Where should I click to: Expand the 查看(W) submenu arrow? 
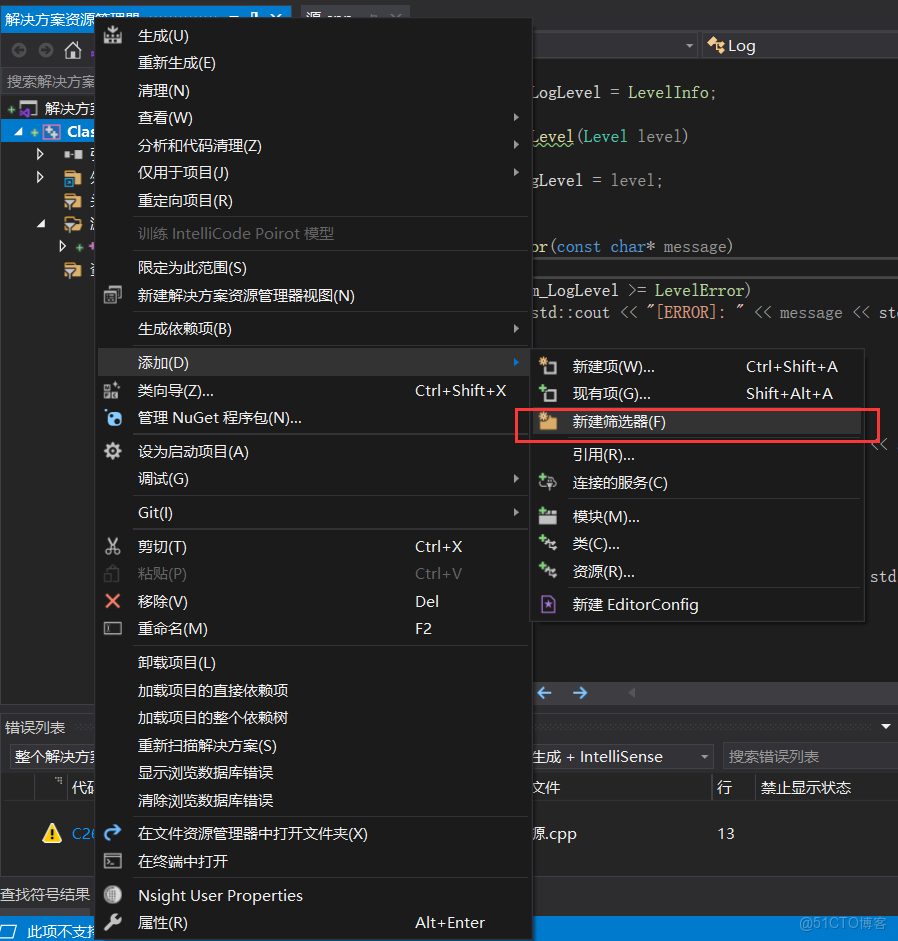(517, 117)
